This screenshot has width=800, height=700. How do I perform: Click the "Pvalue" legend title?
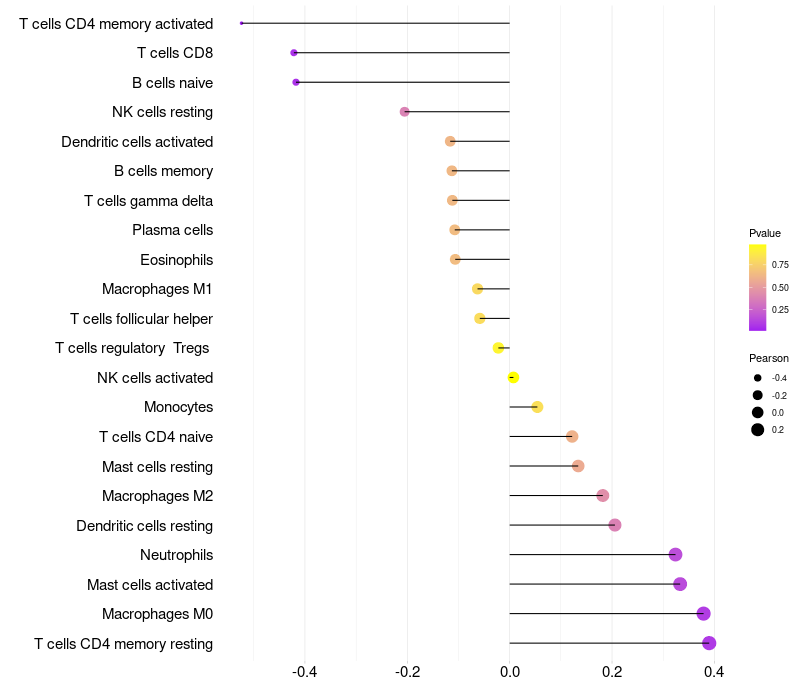point(765,233)
